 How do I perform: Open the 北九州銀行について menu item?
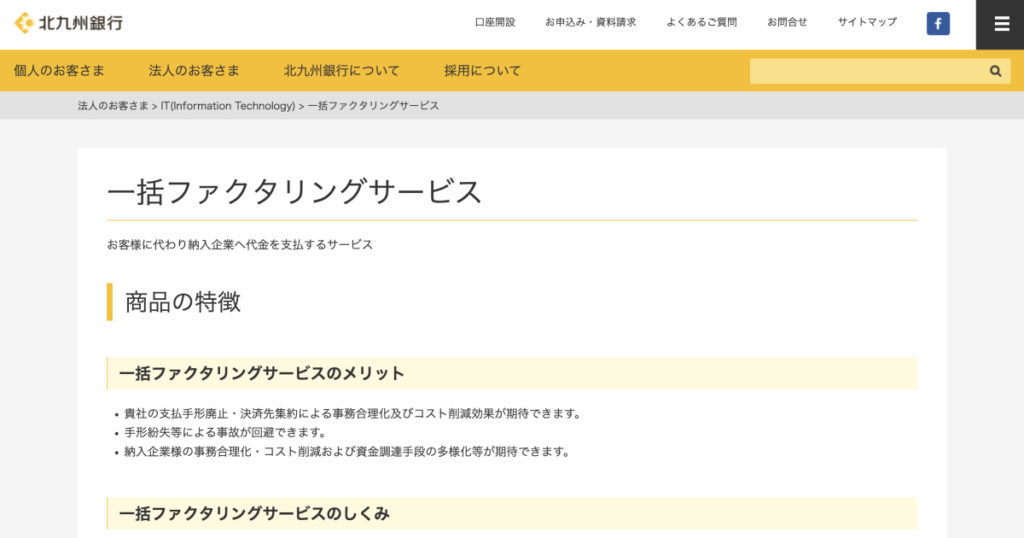[341, 71]
